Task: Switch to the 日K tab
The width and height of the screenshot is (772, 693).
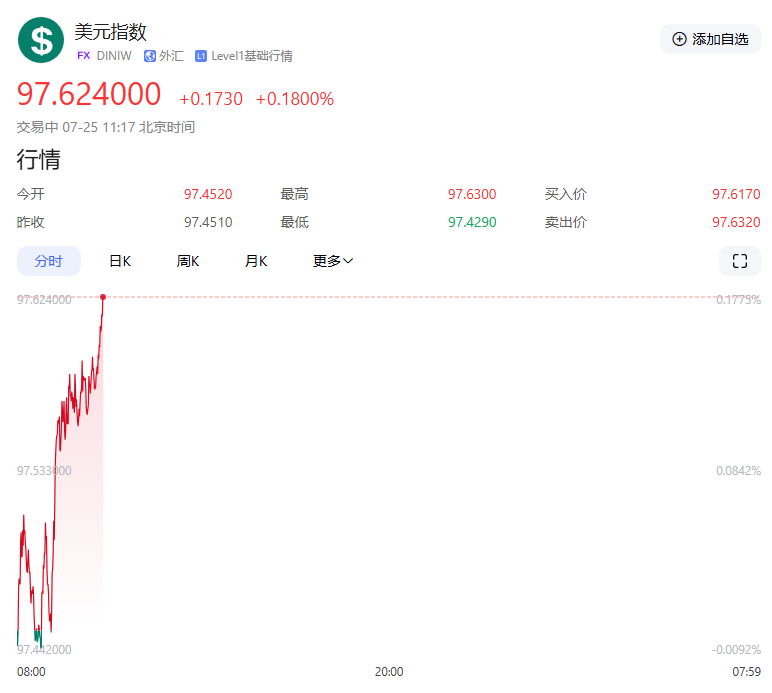Action: coord(120,261)
